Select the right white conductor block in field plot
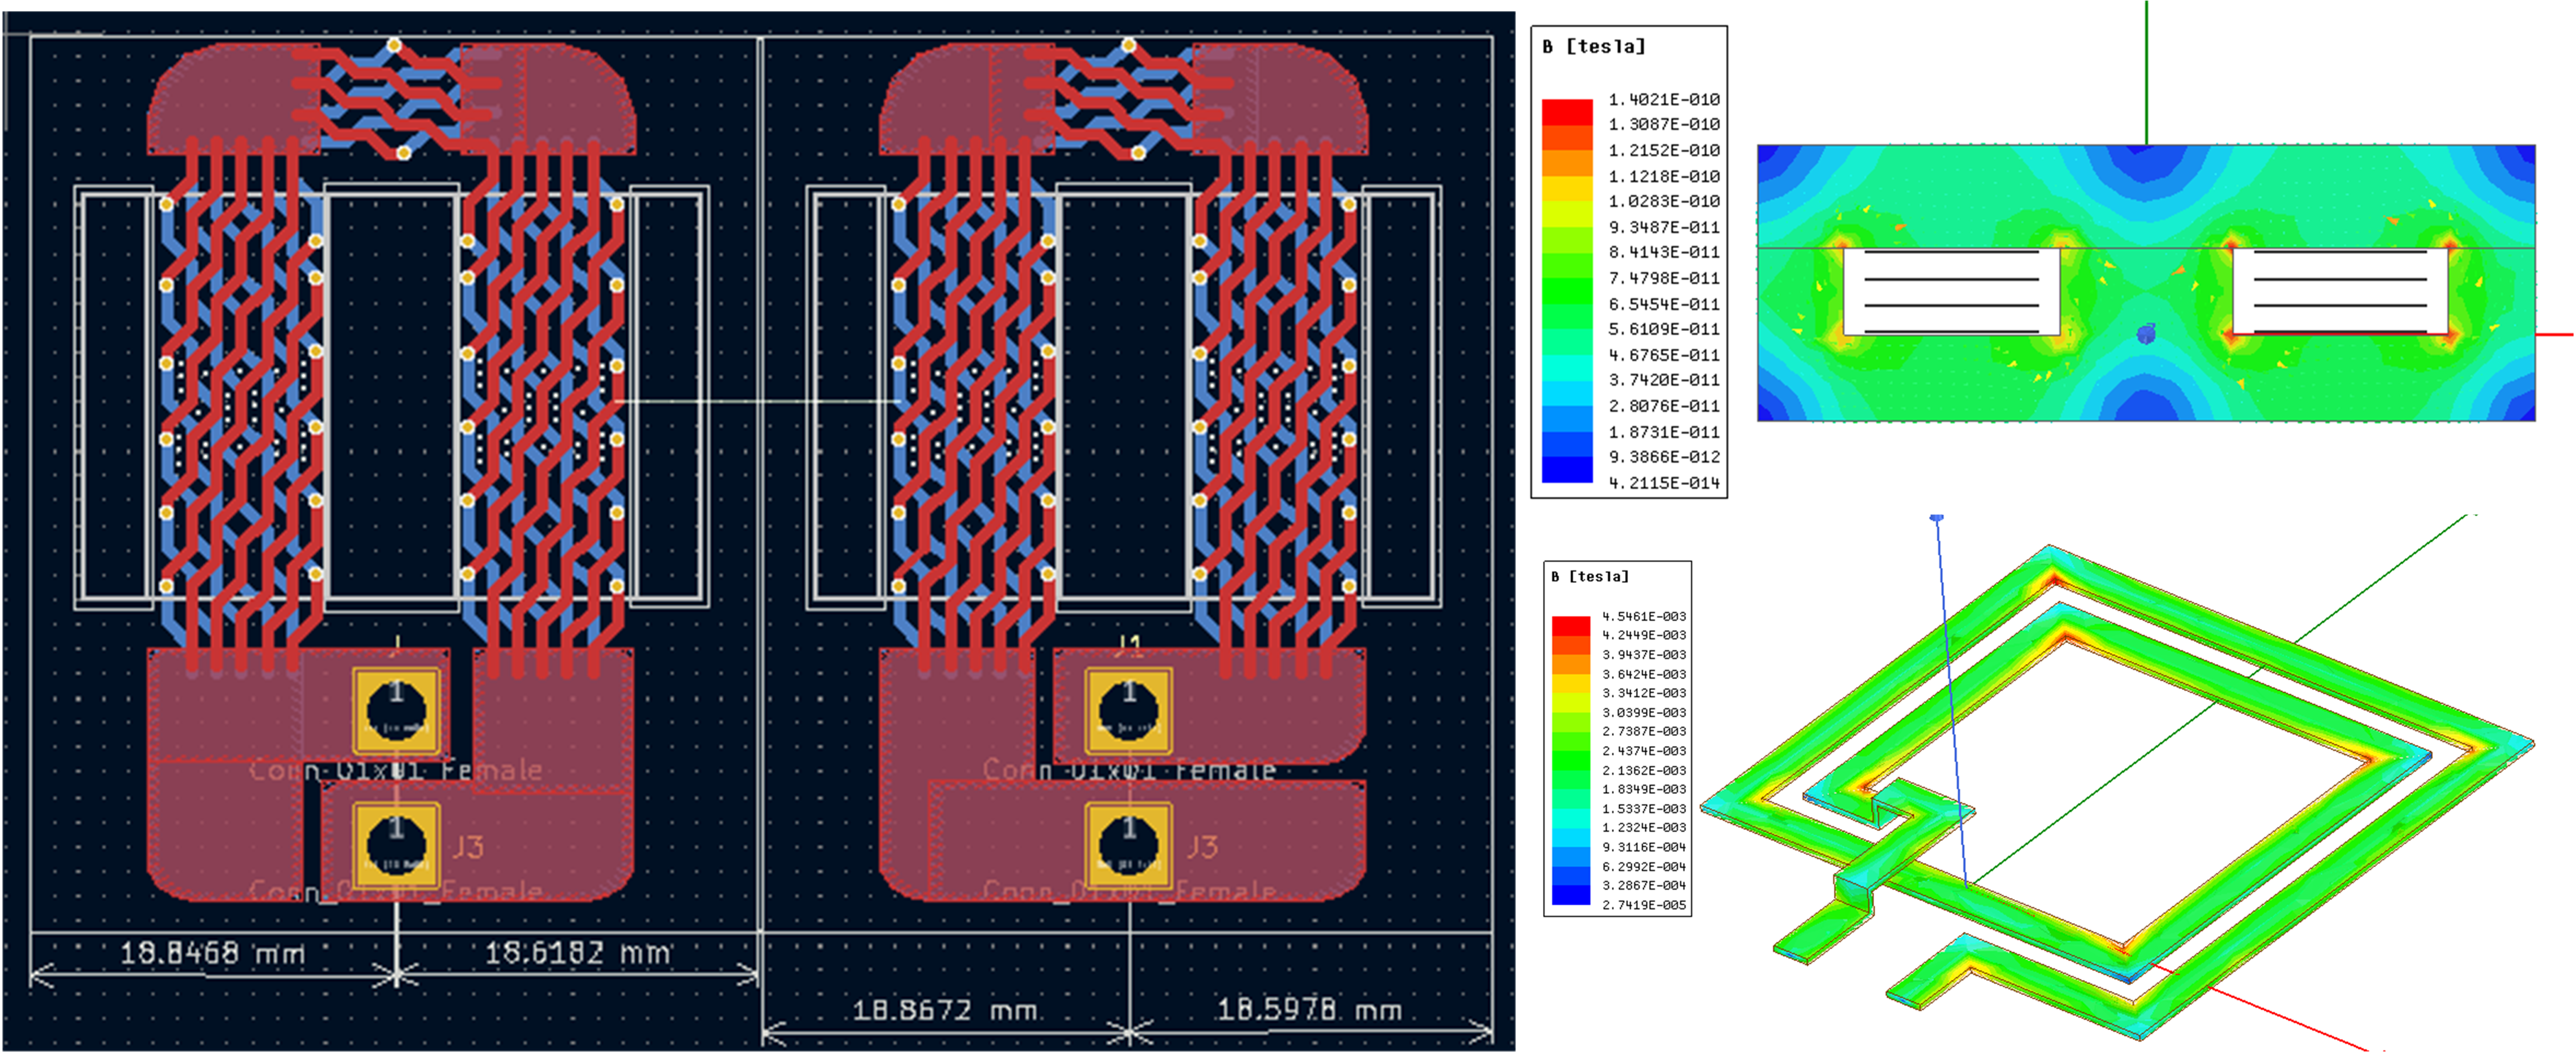Viewport: 2576px width, 1052px height. pyautogui.click(x=2340, y=291)
